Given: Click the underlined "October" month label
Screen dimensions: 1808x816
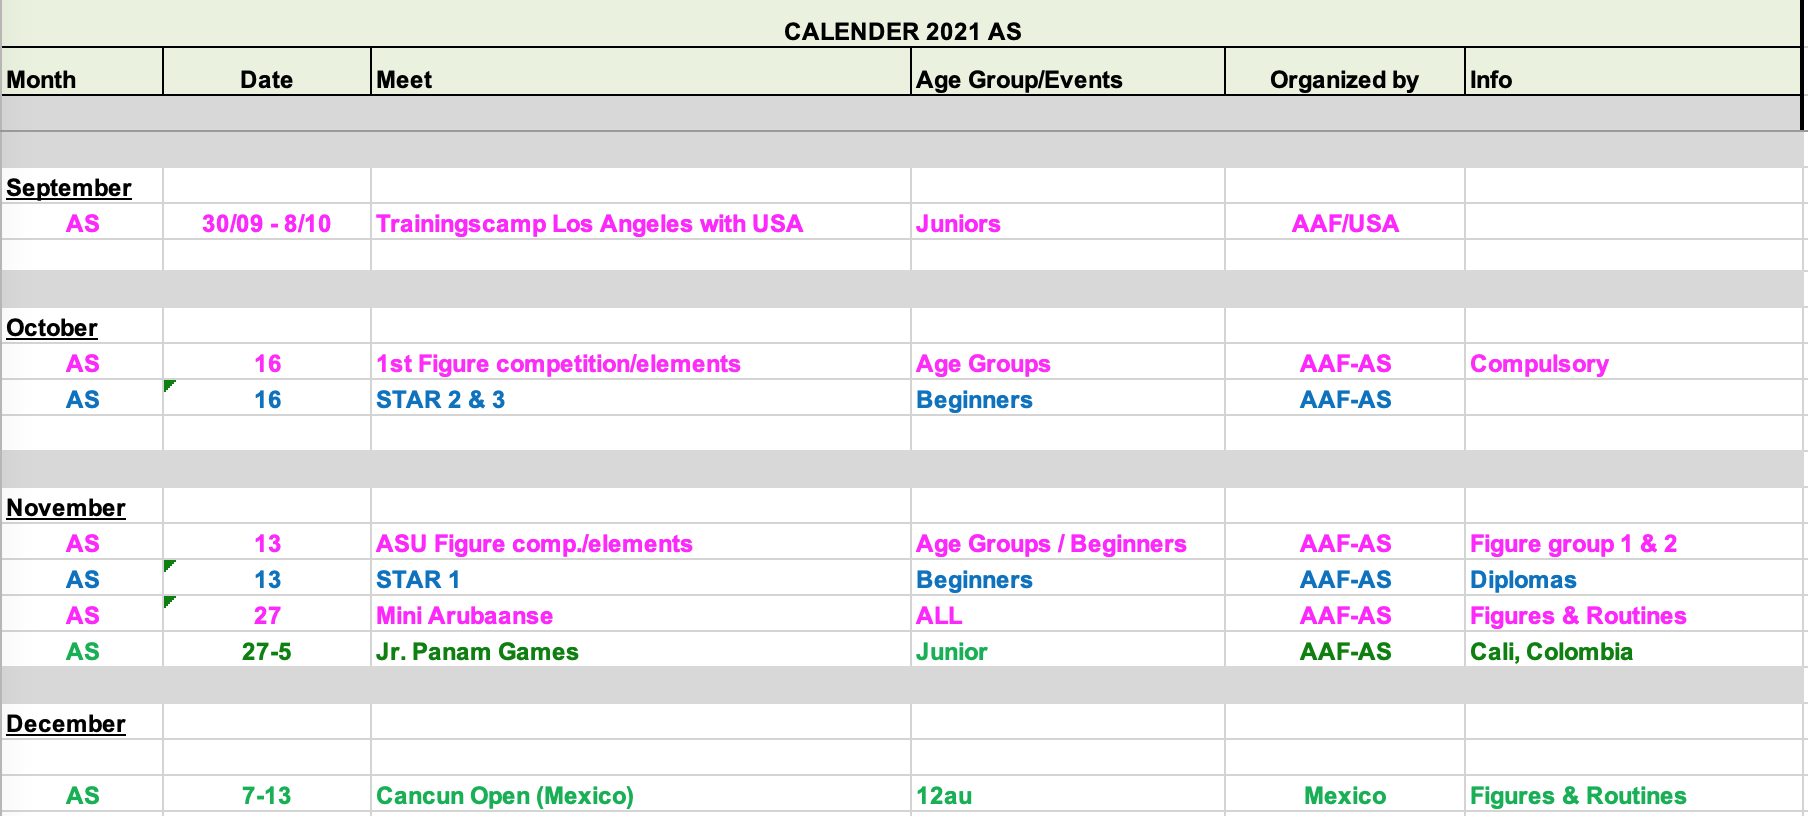Looking at the screenshot, I should coord(52,328).
